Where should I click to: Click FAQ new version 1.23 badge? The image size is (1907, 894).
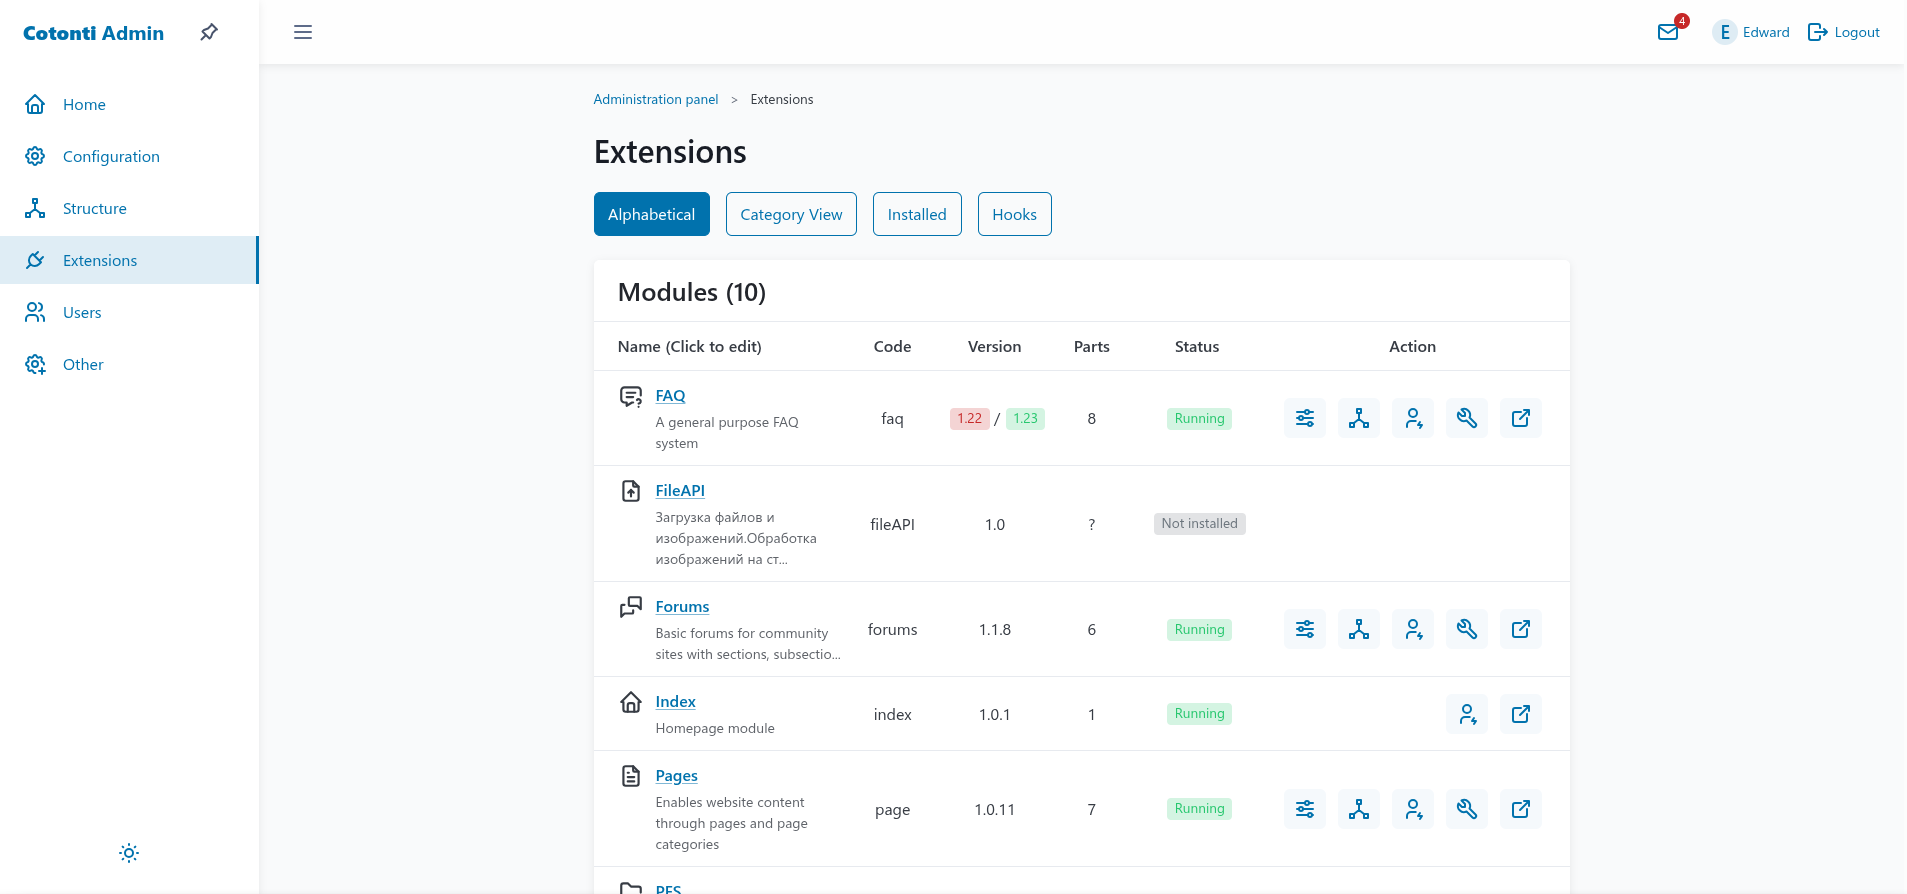pyautogui.click(x=1025, y=418)
